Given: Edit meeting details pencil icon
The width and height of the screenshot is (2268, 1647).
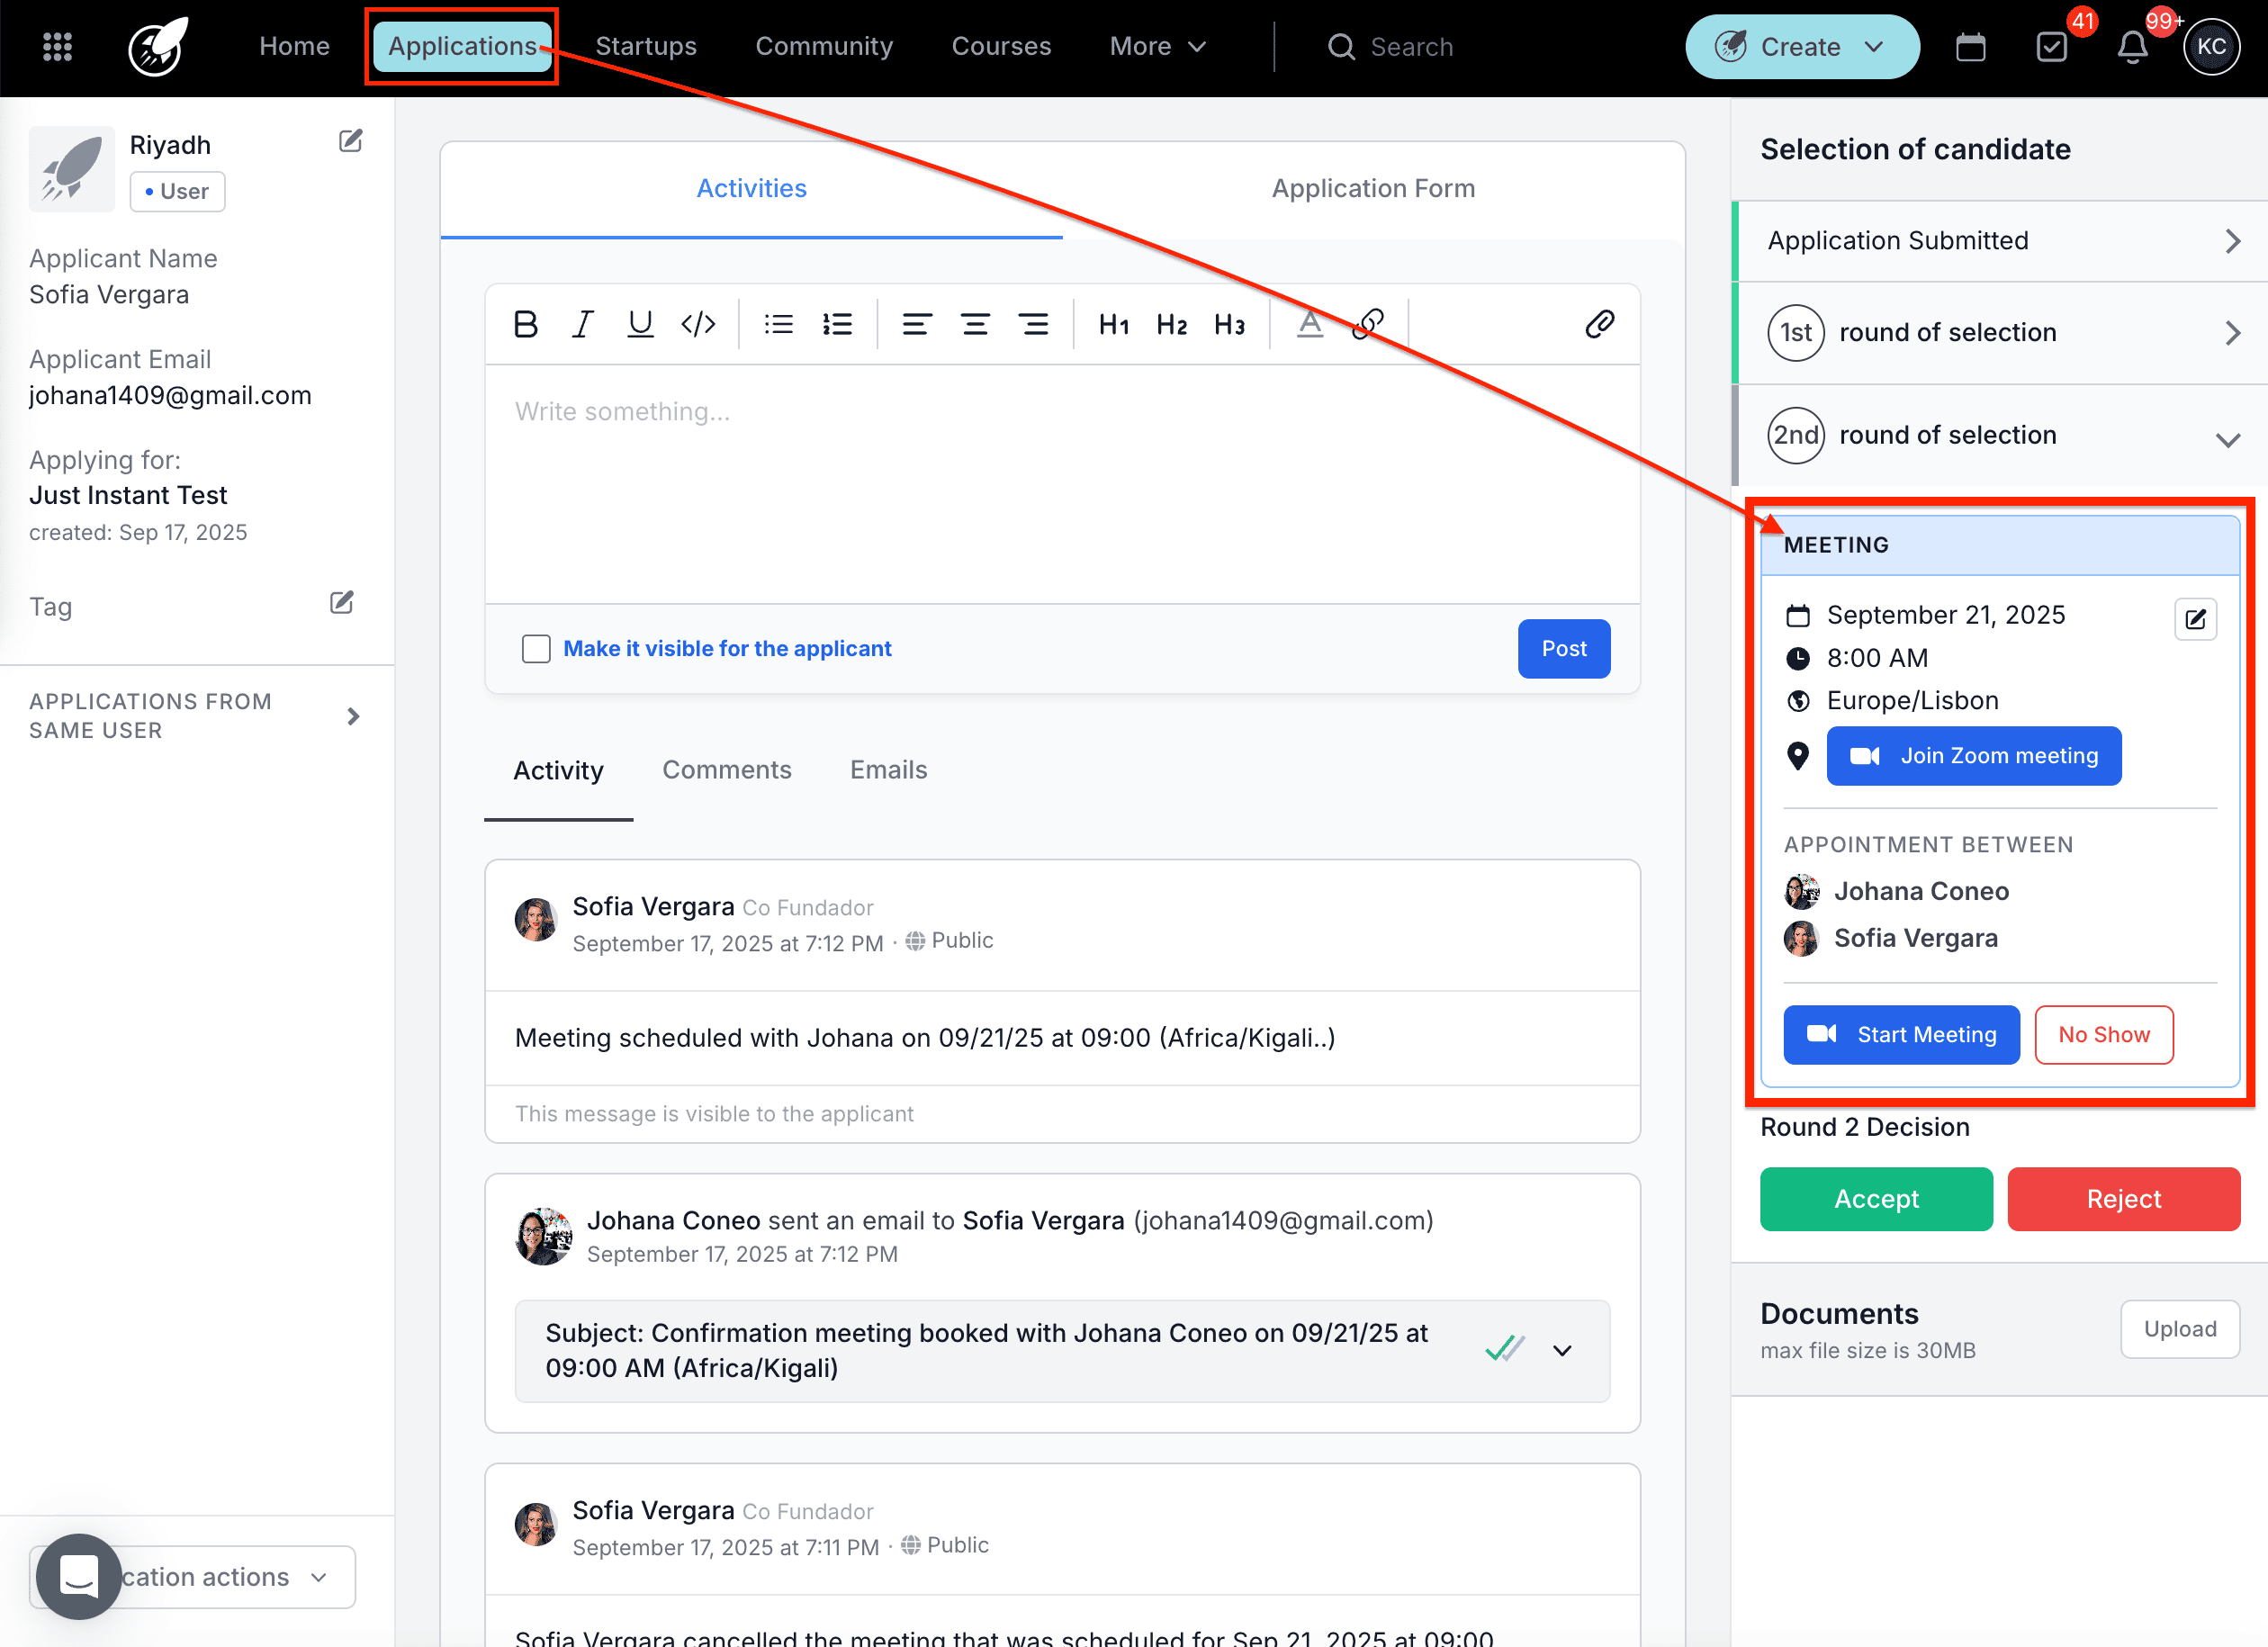Looking at the screenshot, I should (x=2195, y=619).
